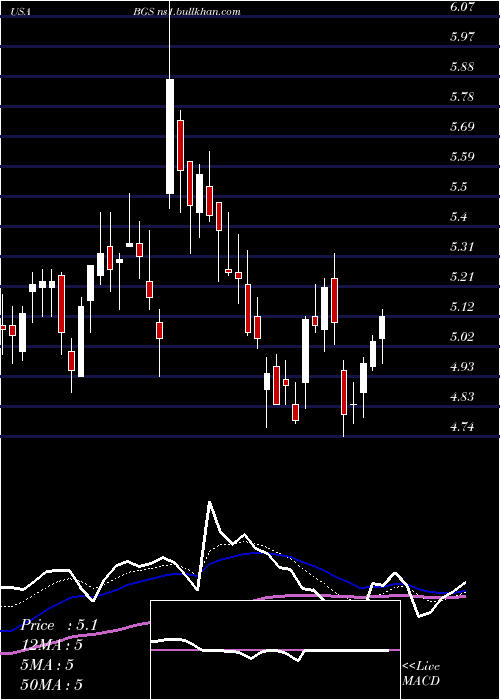This screenshot has height=700, width=500.
Task: Click the 6.07 price axis label
Action: 461,7
